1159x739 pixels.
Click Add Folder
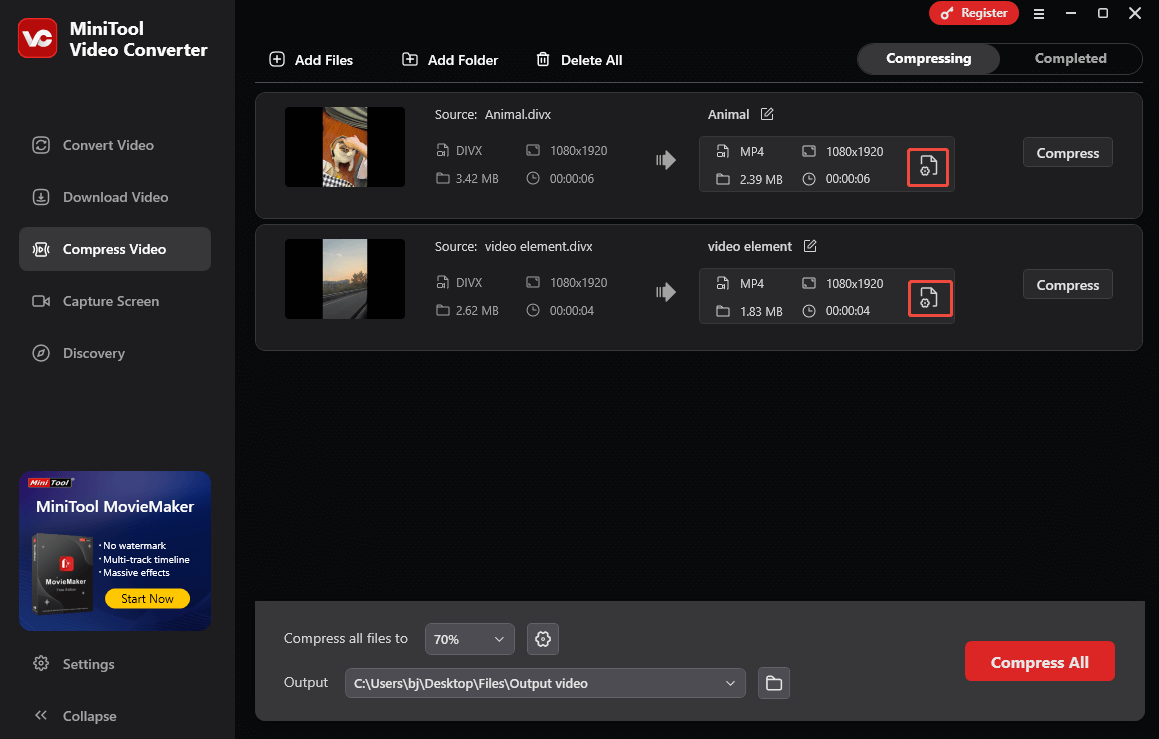[x=449, y=60]
